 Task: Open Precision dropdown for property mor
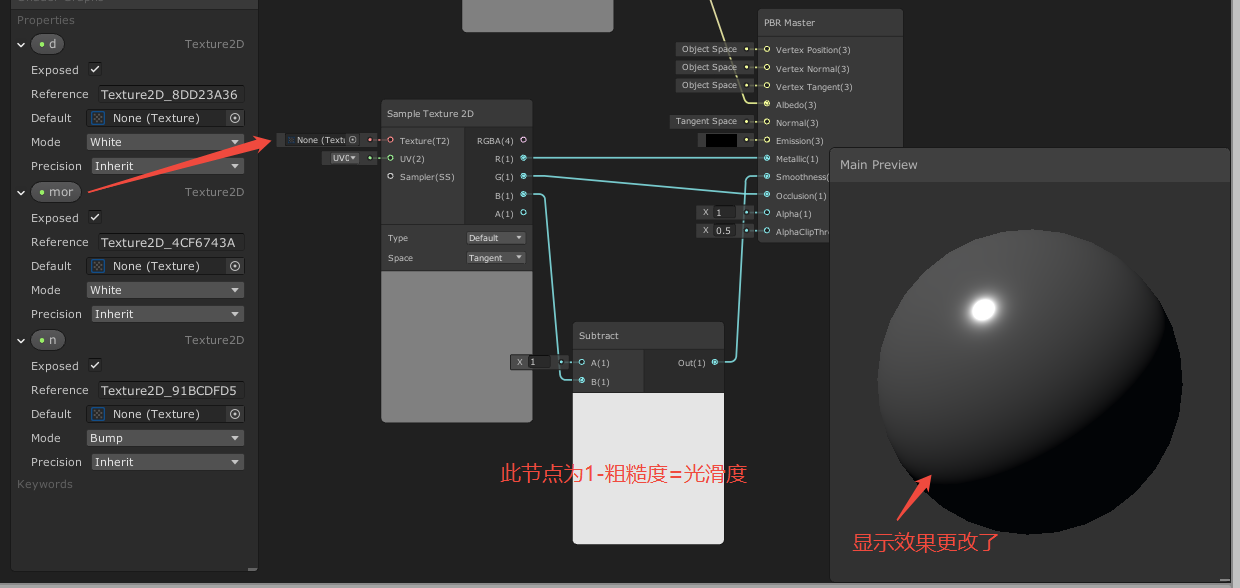coord(167,314)
